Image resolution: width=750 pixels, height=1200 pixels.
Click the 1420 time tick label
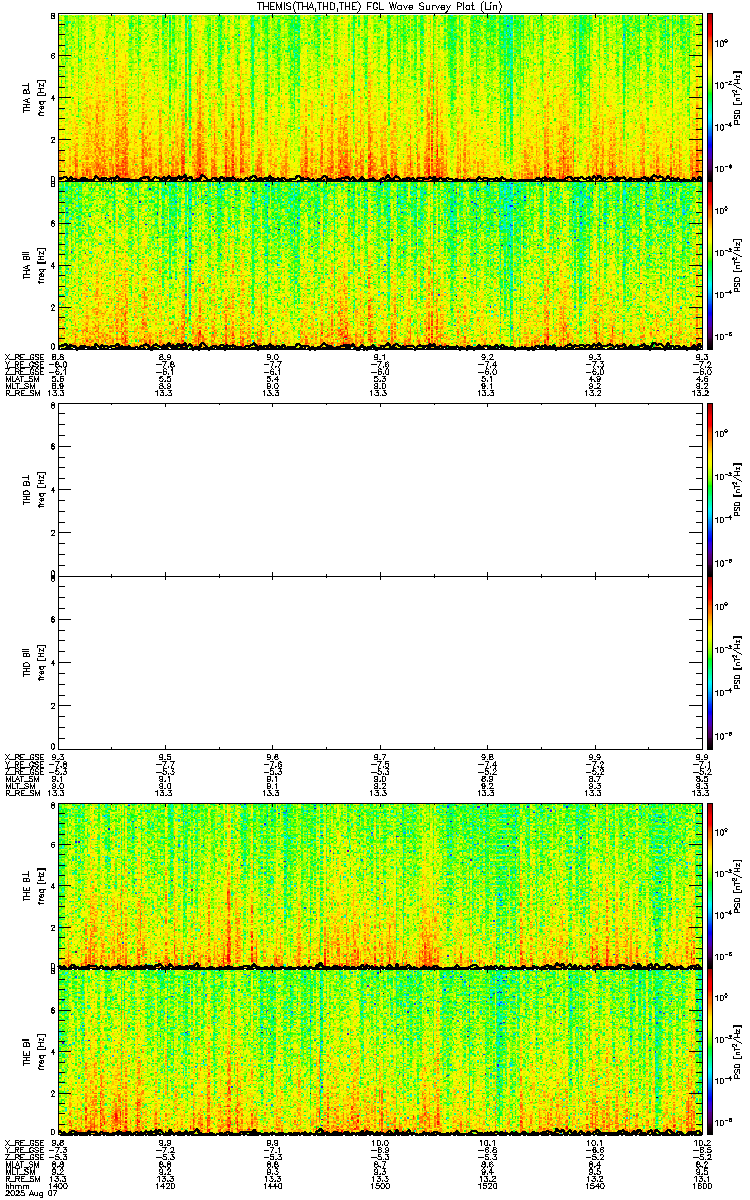click(x=165, y=1188)
